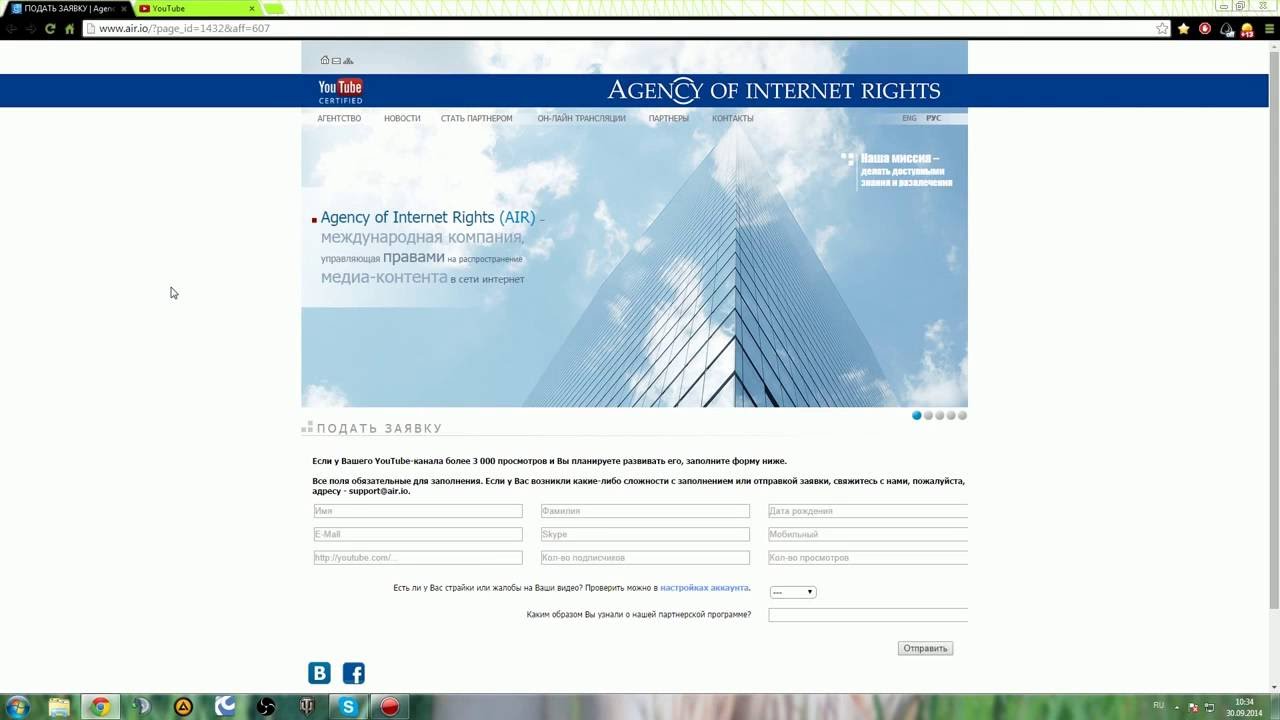Image resolution: width=1280 pixels, height=720 pixels.
Task: Select the second slider dot
Action: click(x=928, y=415)
